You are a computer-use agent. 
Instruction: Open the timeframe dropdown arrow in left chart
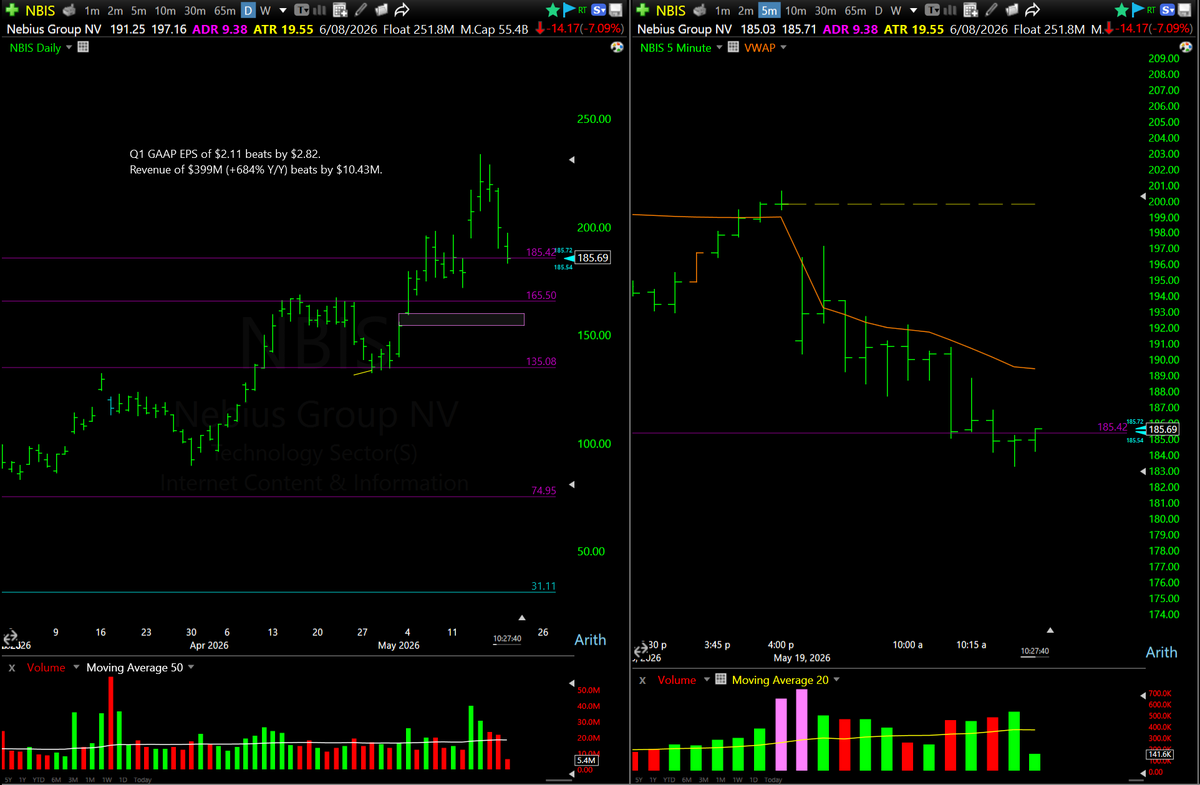click(x=282, y=9)
